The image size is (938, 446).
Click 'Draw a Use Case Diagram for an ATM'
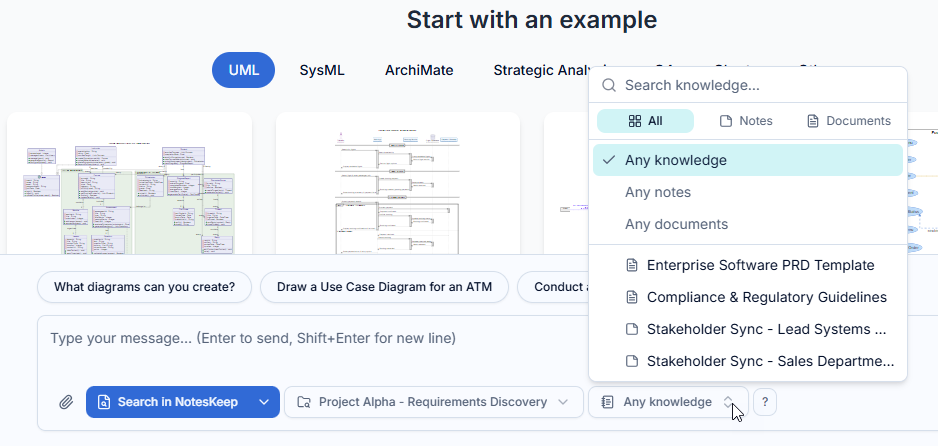pyautogui.click(x=384, y=287)
